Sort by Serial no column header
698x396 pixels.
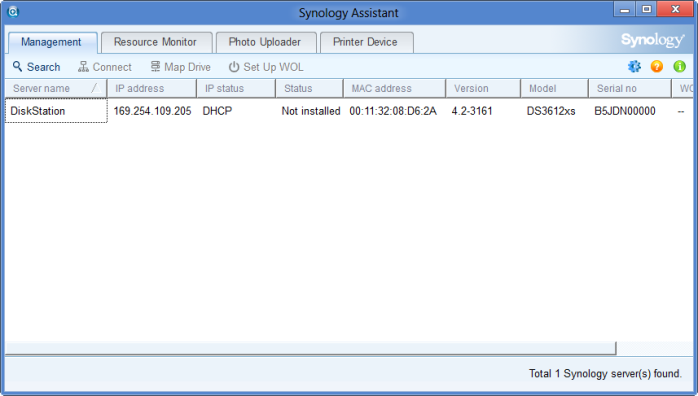pyautogui.click(x=629, y=89)
